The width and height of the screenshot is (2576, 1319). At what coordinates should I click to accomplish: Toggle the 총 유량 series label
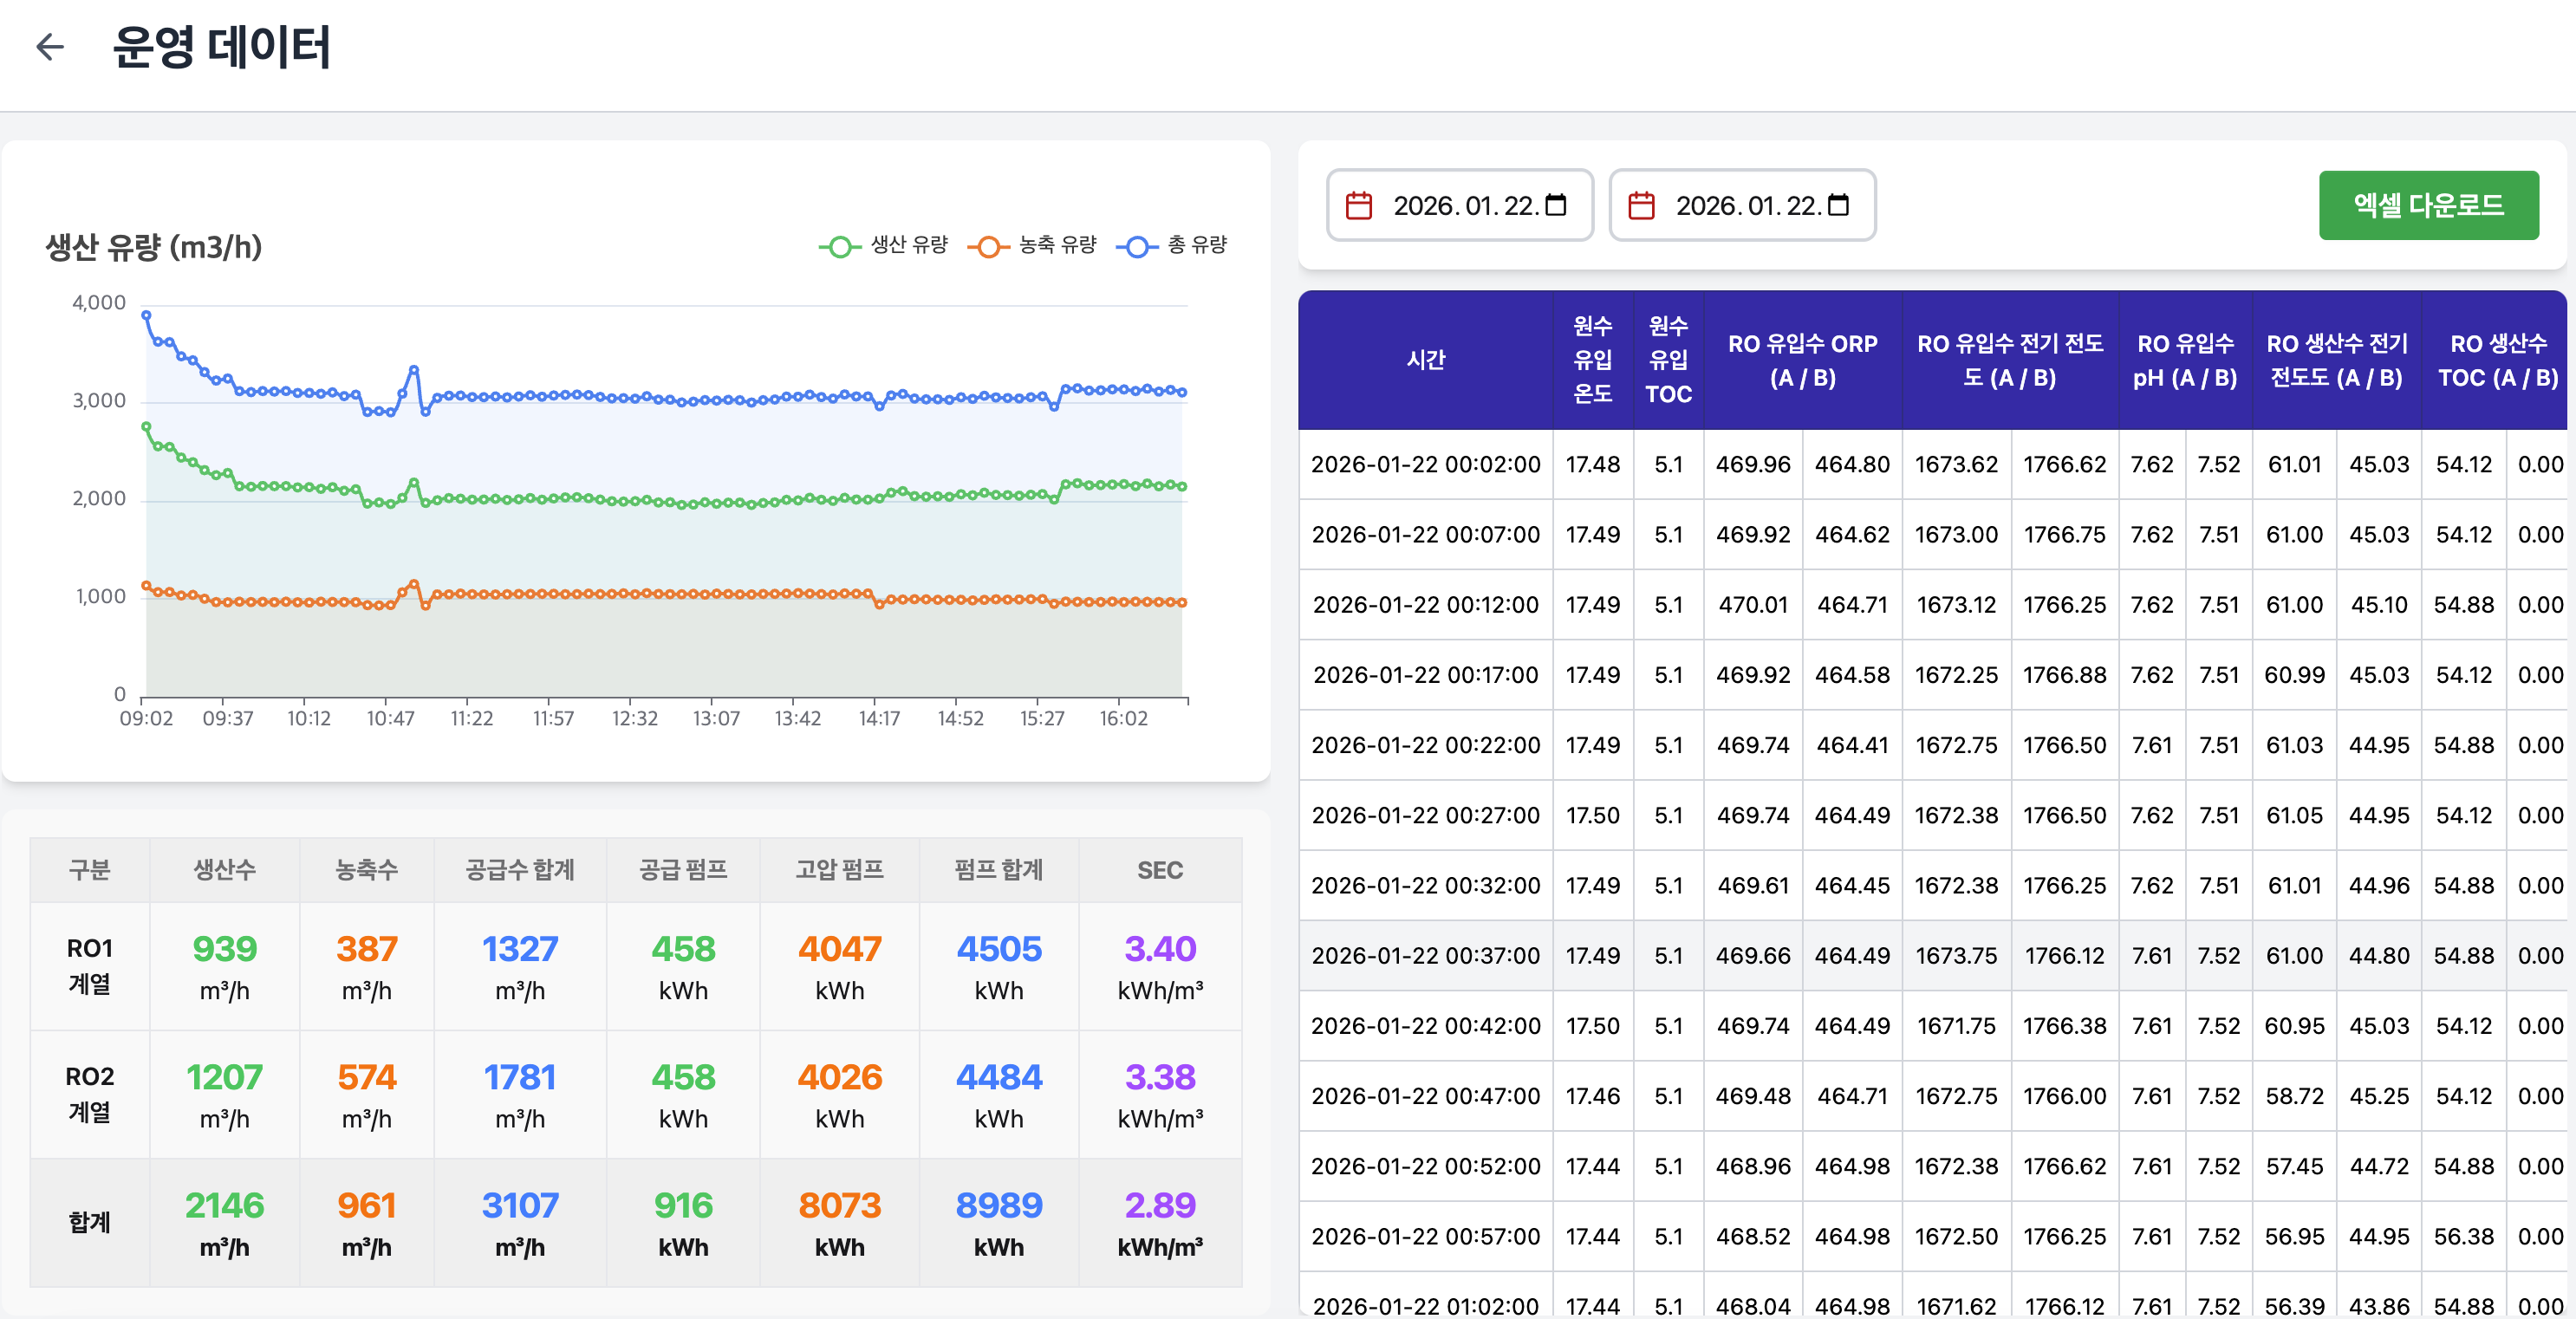(1197, 245)
